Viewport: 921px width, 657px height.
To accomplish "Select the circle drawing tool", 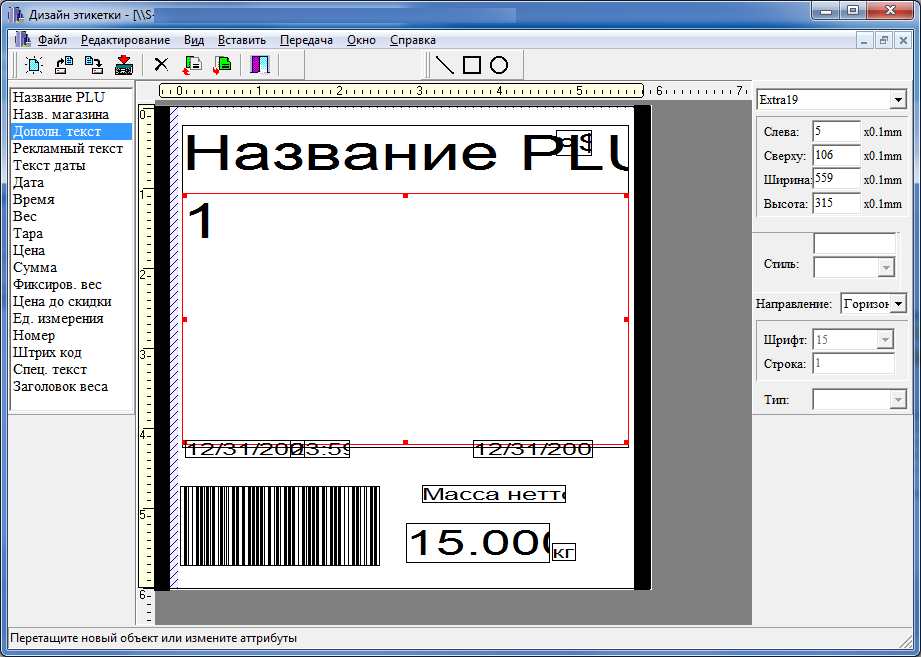I will coord(499,65).
